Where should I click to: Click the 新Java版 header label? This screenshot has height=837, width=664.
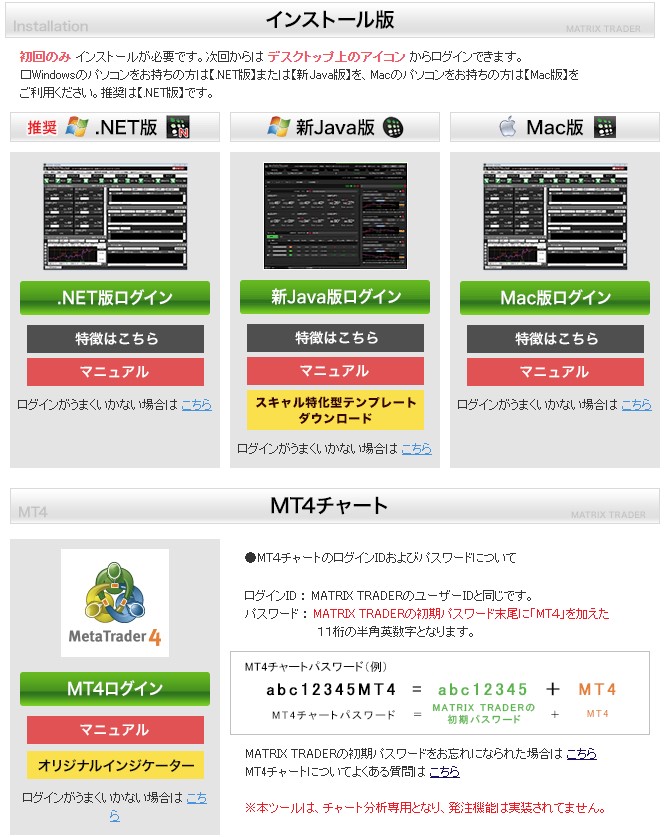pos(335,127)
